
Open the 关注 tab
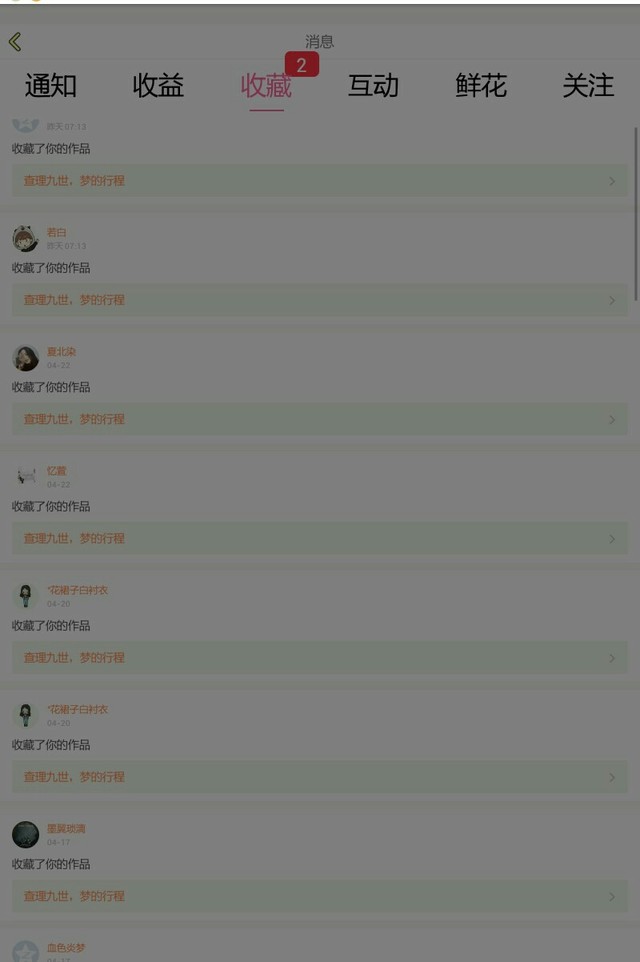point(588,85)
